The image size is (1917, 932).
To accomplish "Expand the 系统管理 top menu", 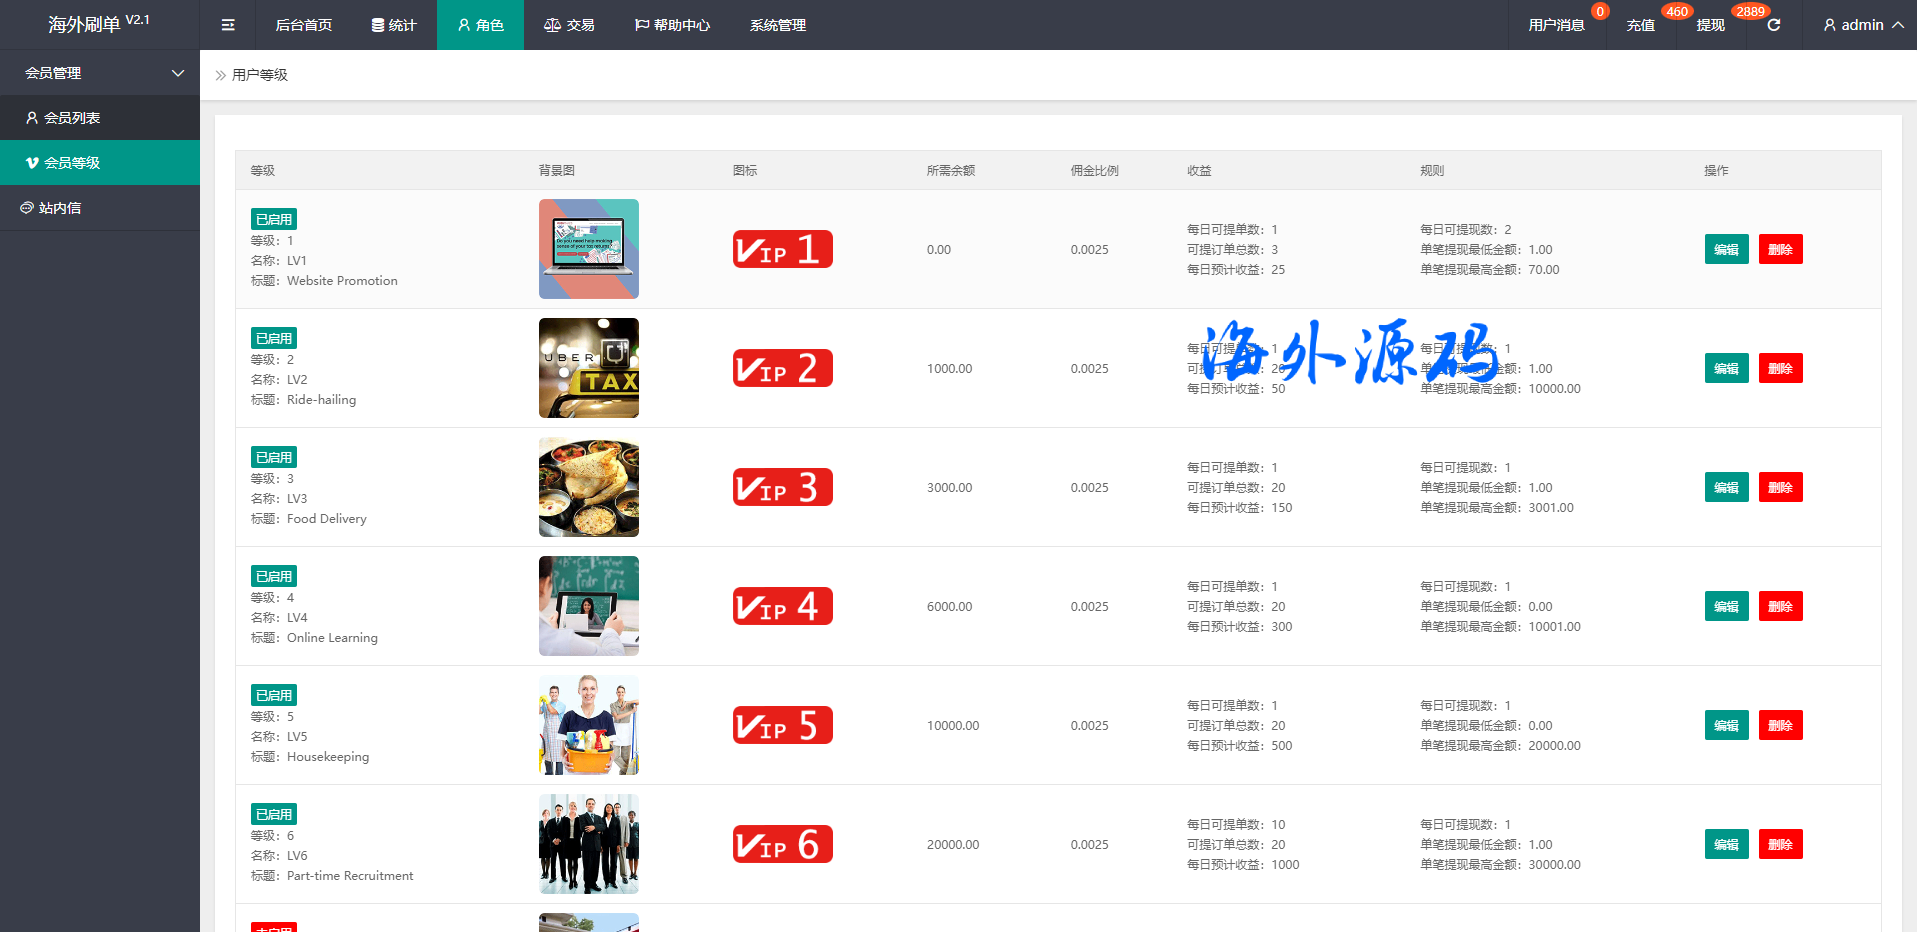I will click(777, 25).
